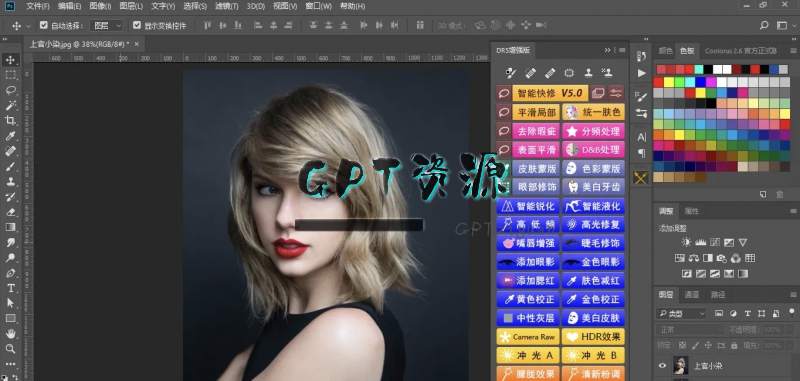Click the 智能快修 V5.0 button

550,93
